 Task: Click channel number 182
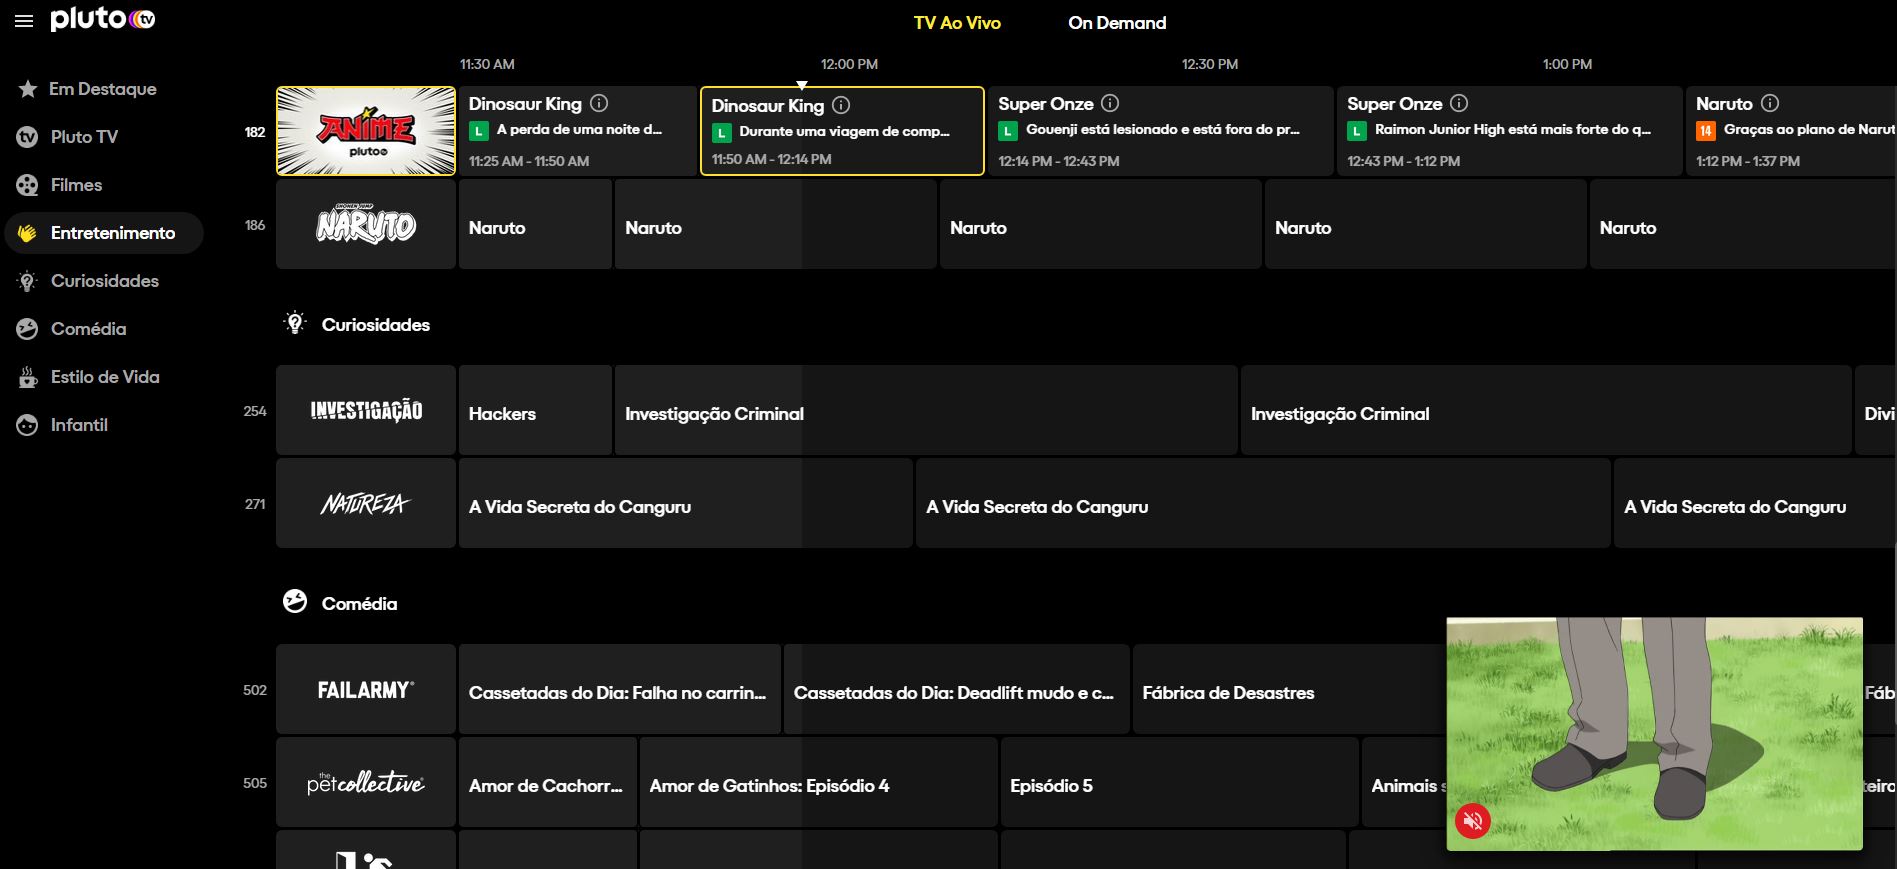[255, 132]
